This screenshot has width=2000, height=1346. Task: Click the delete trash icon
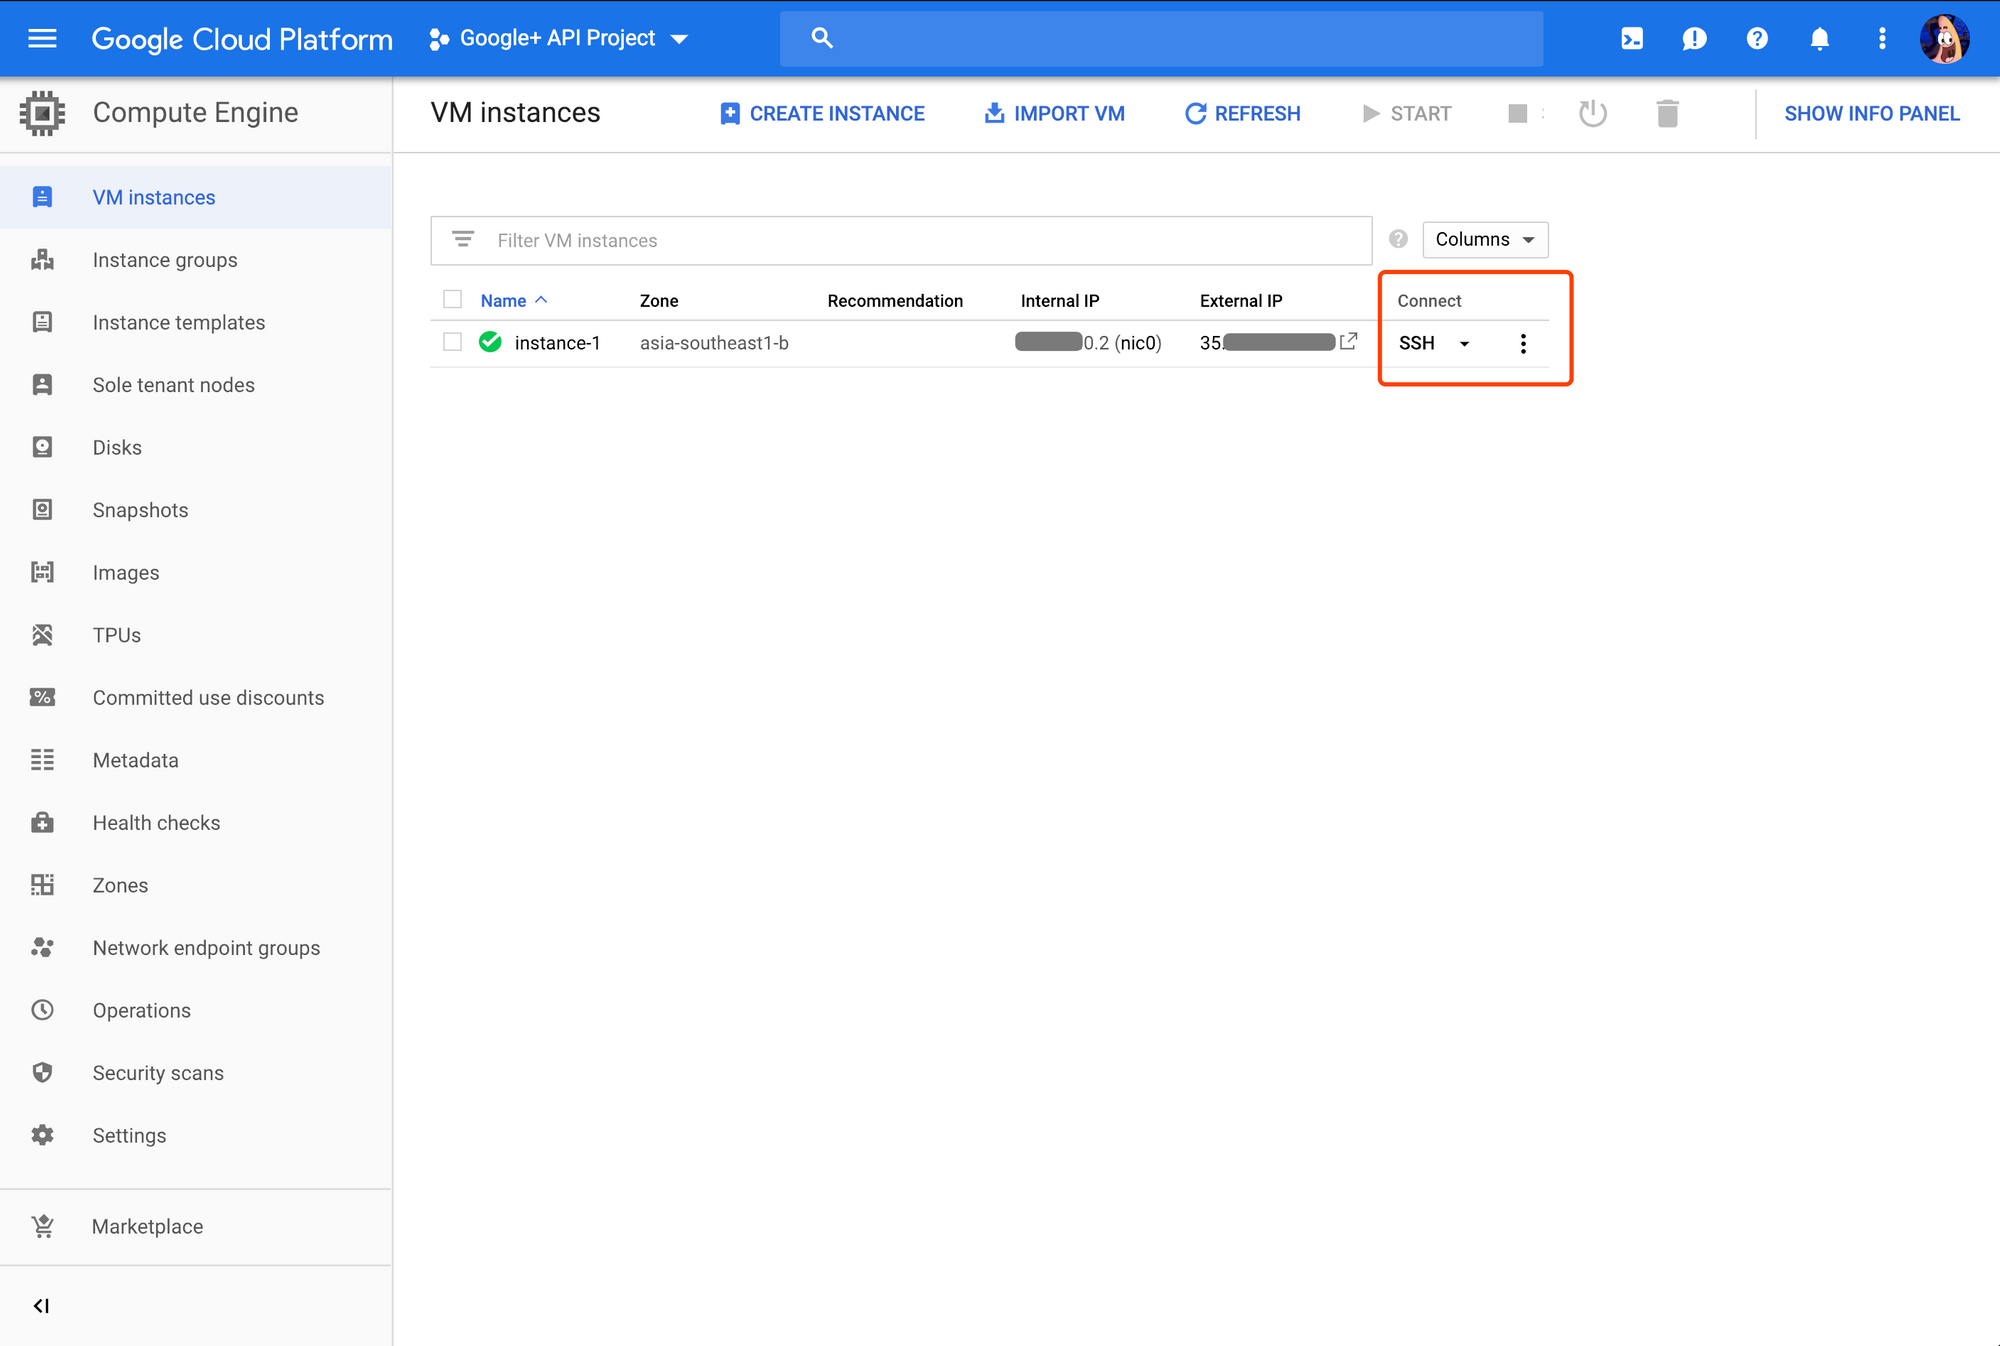[x=1667, y=114]
